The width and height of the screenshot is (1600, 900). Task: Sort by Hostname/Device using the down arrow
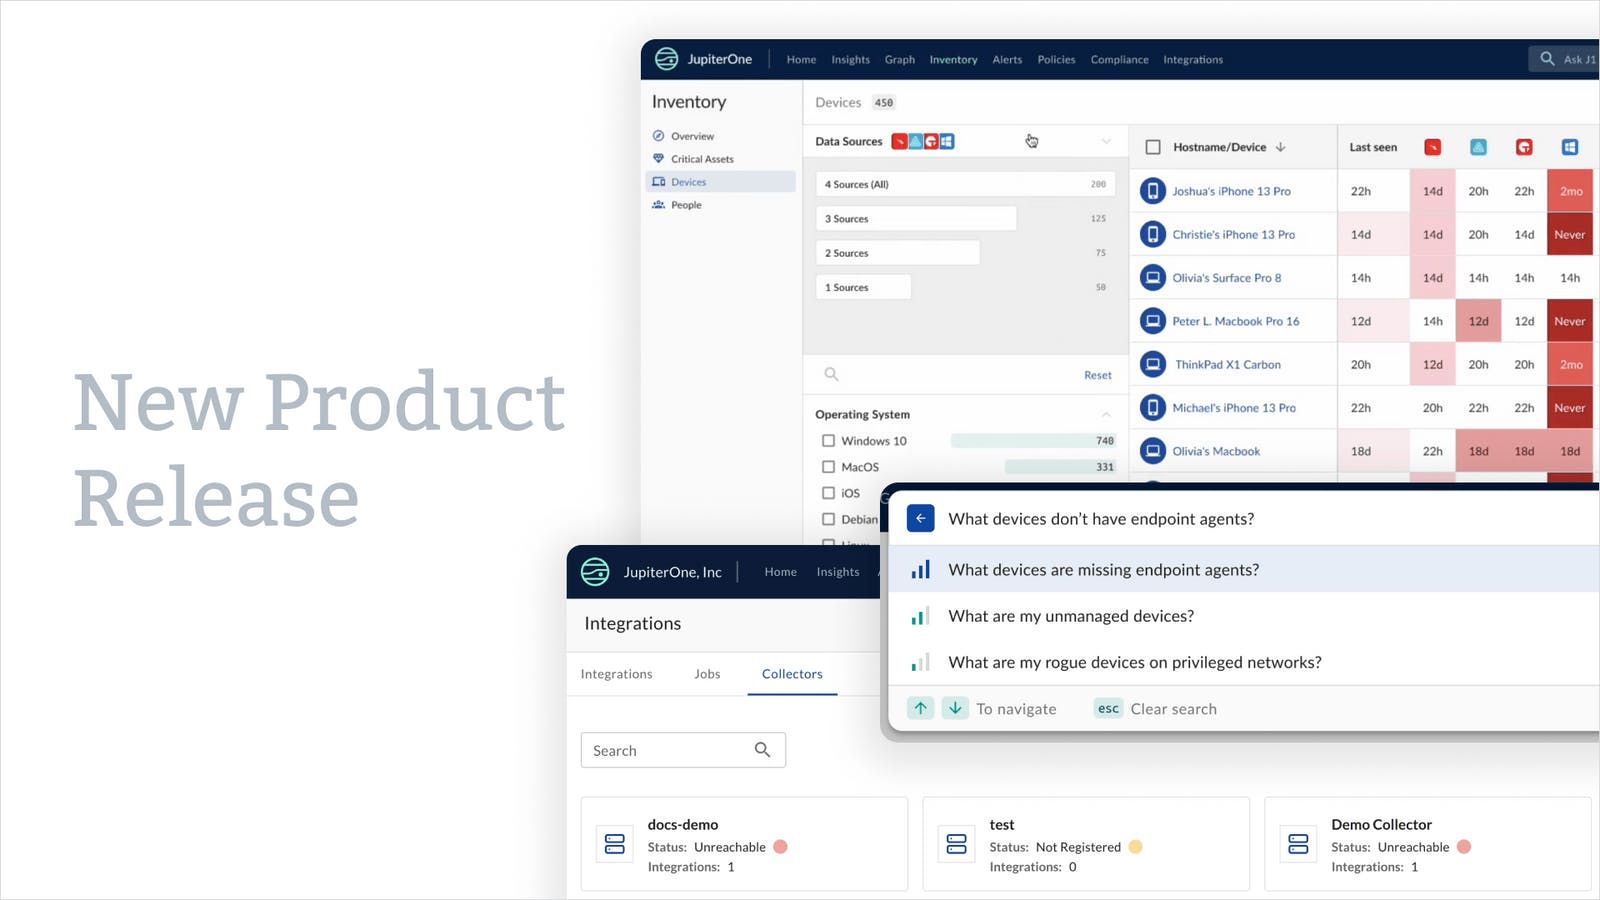tap(1280, 147)
